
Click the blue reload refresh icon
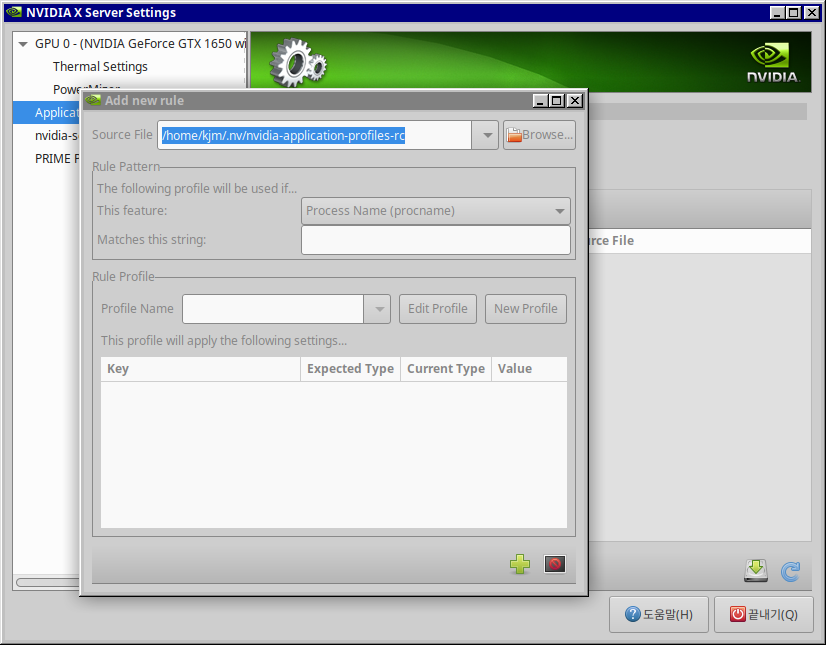pos(790,571)
